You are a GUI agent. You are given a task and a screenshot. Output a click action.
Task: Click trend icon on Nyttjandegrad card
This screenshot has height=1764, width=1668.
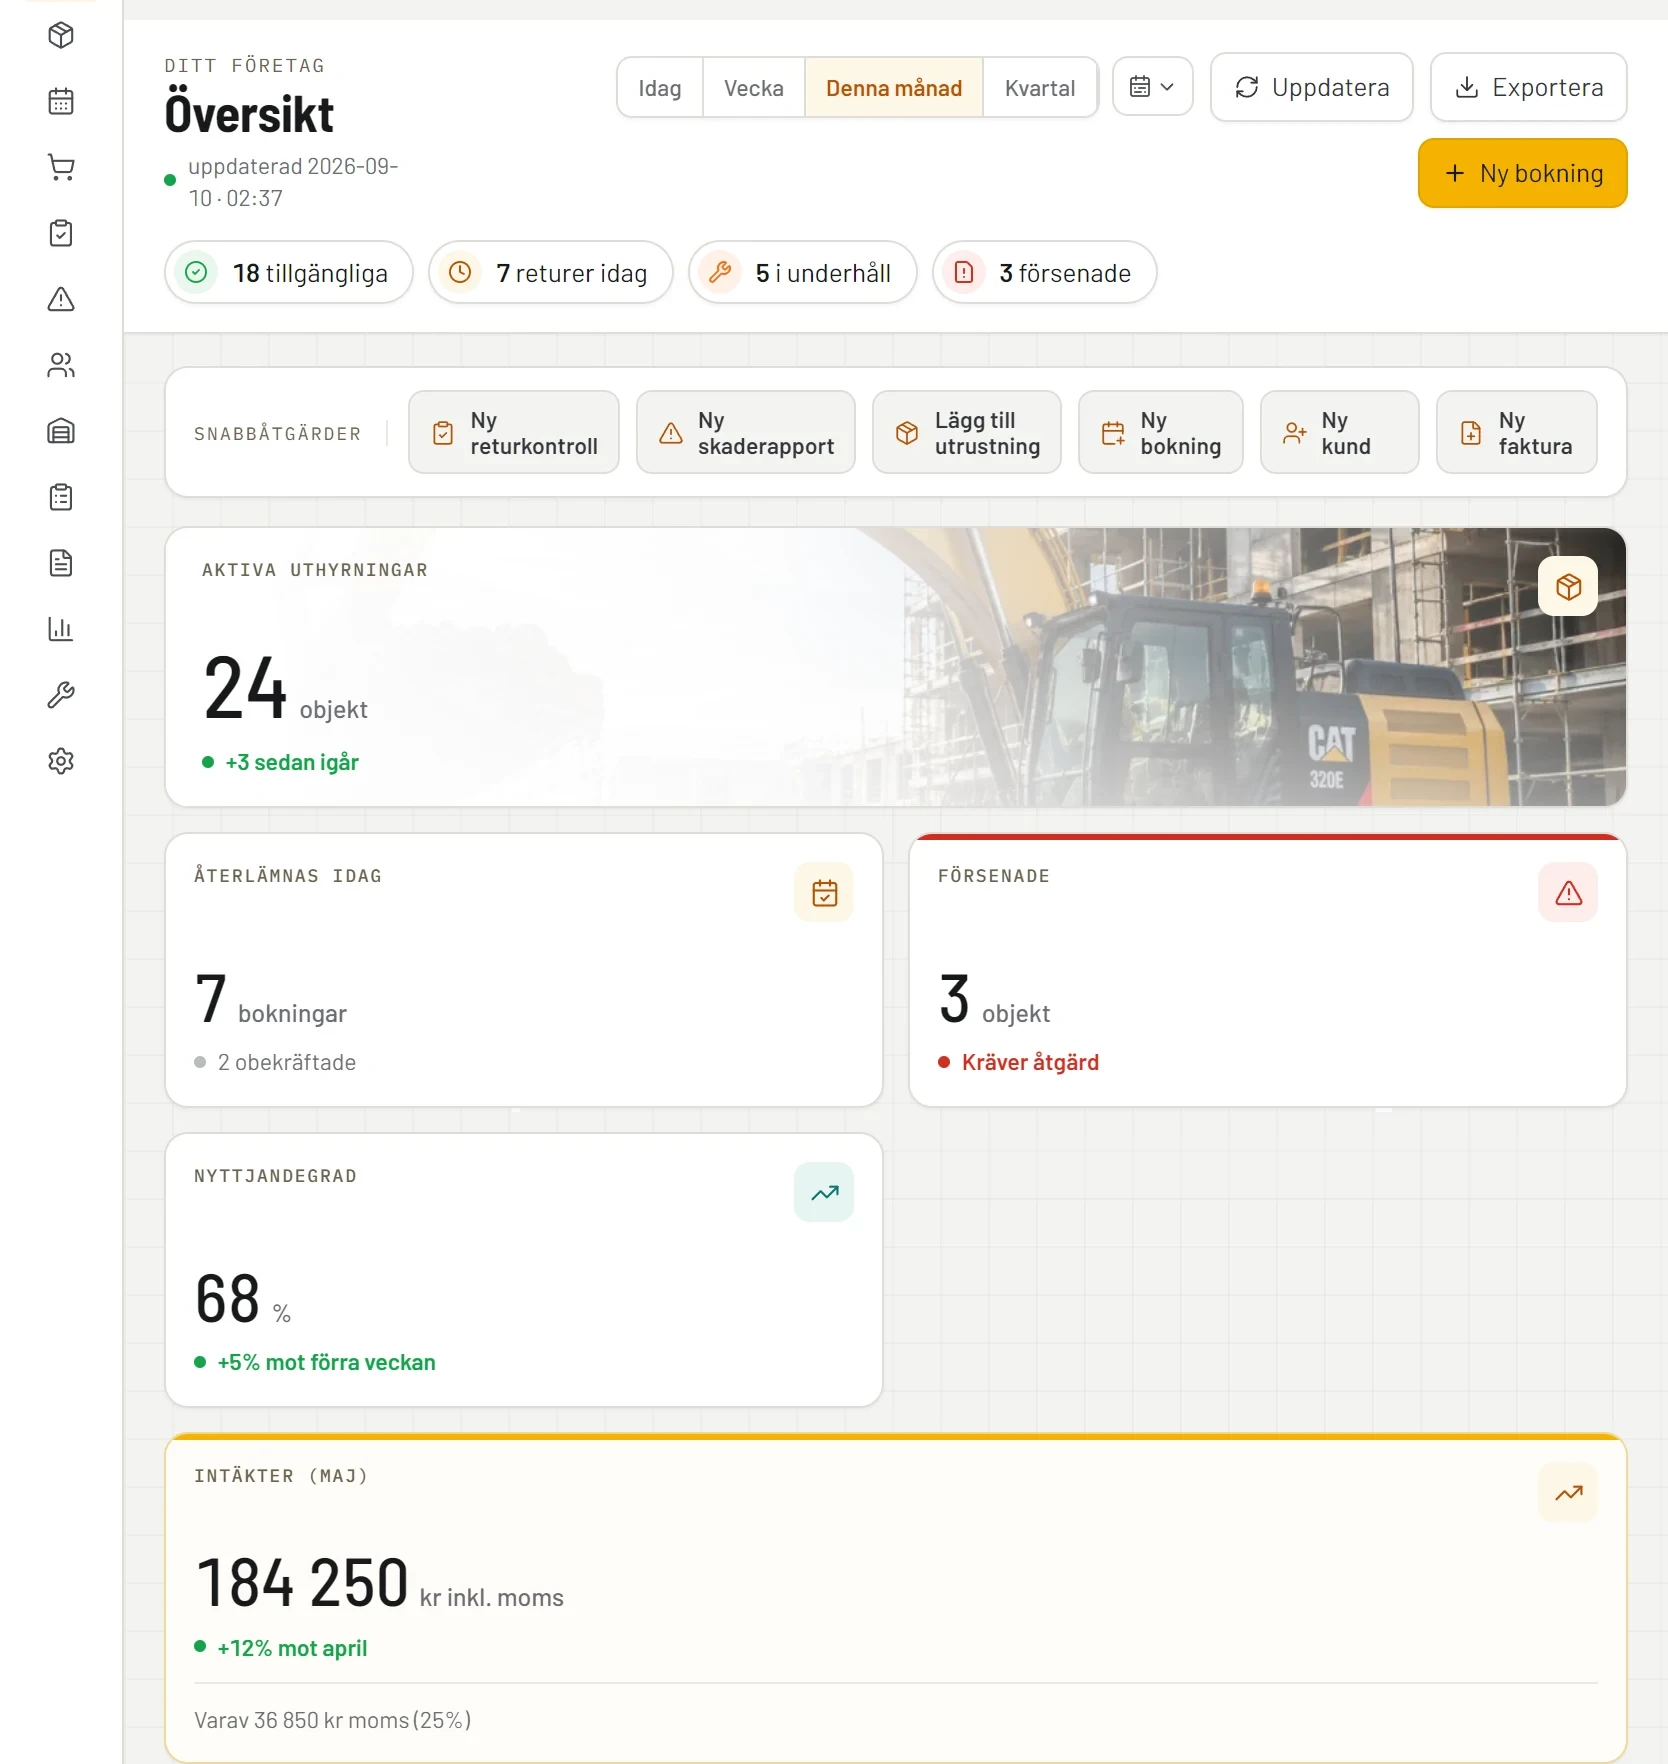click(824, 1193)
